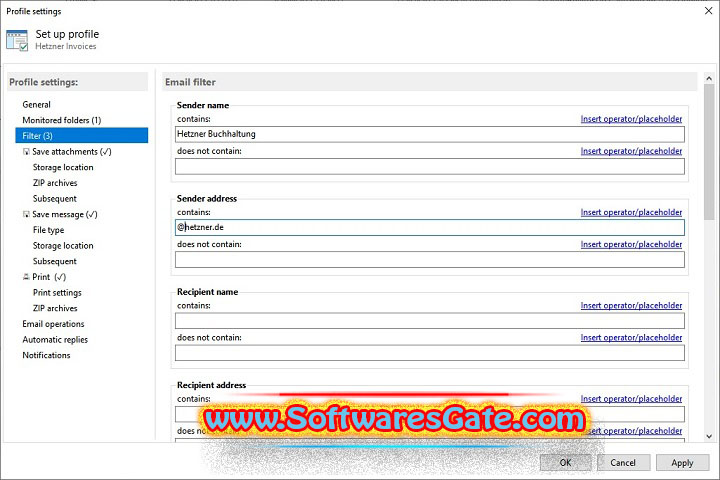This screenshot has width=720, height=480.
Task: Insert operator/placeholder for Recipient name does not contain
Action: pyautogui.click(x=631, y=338)
